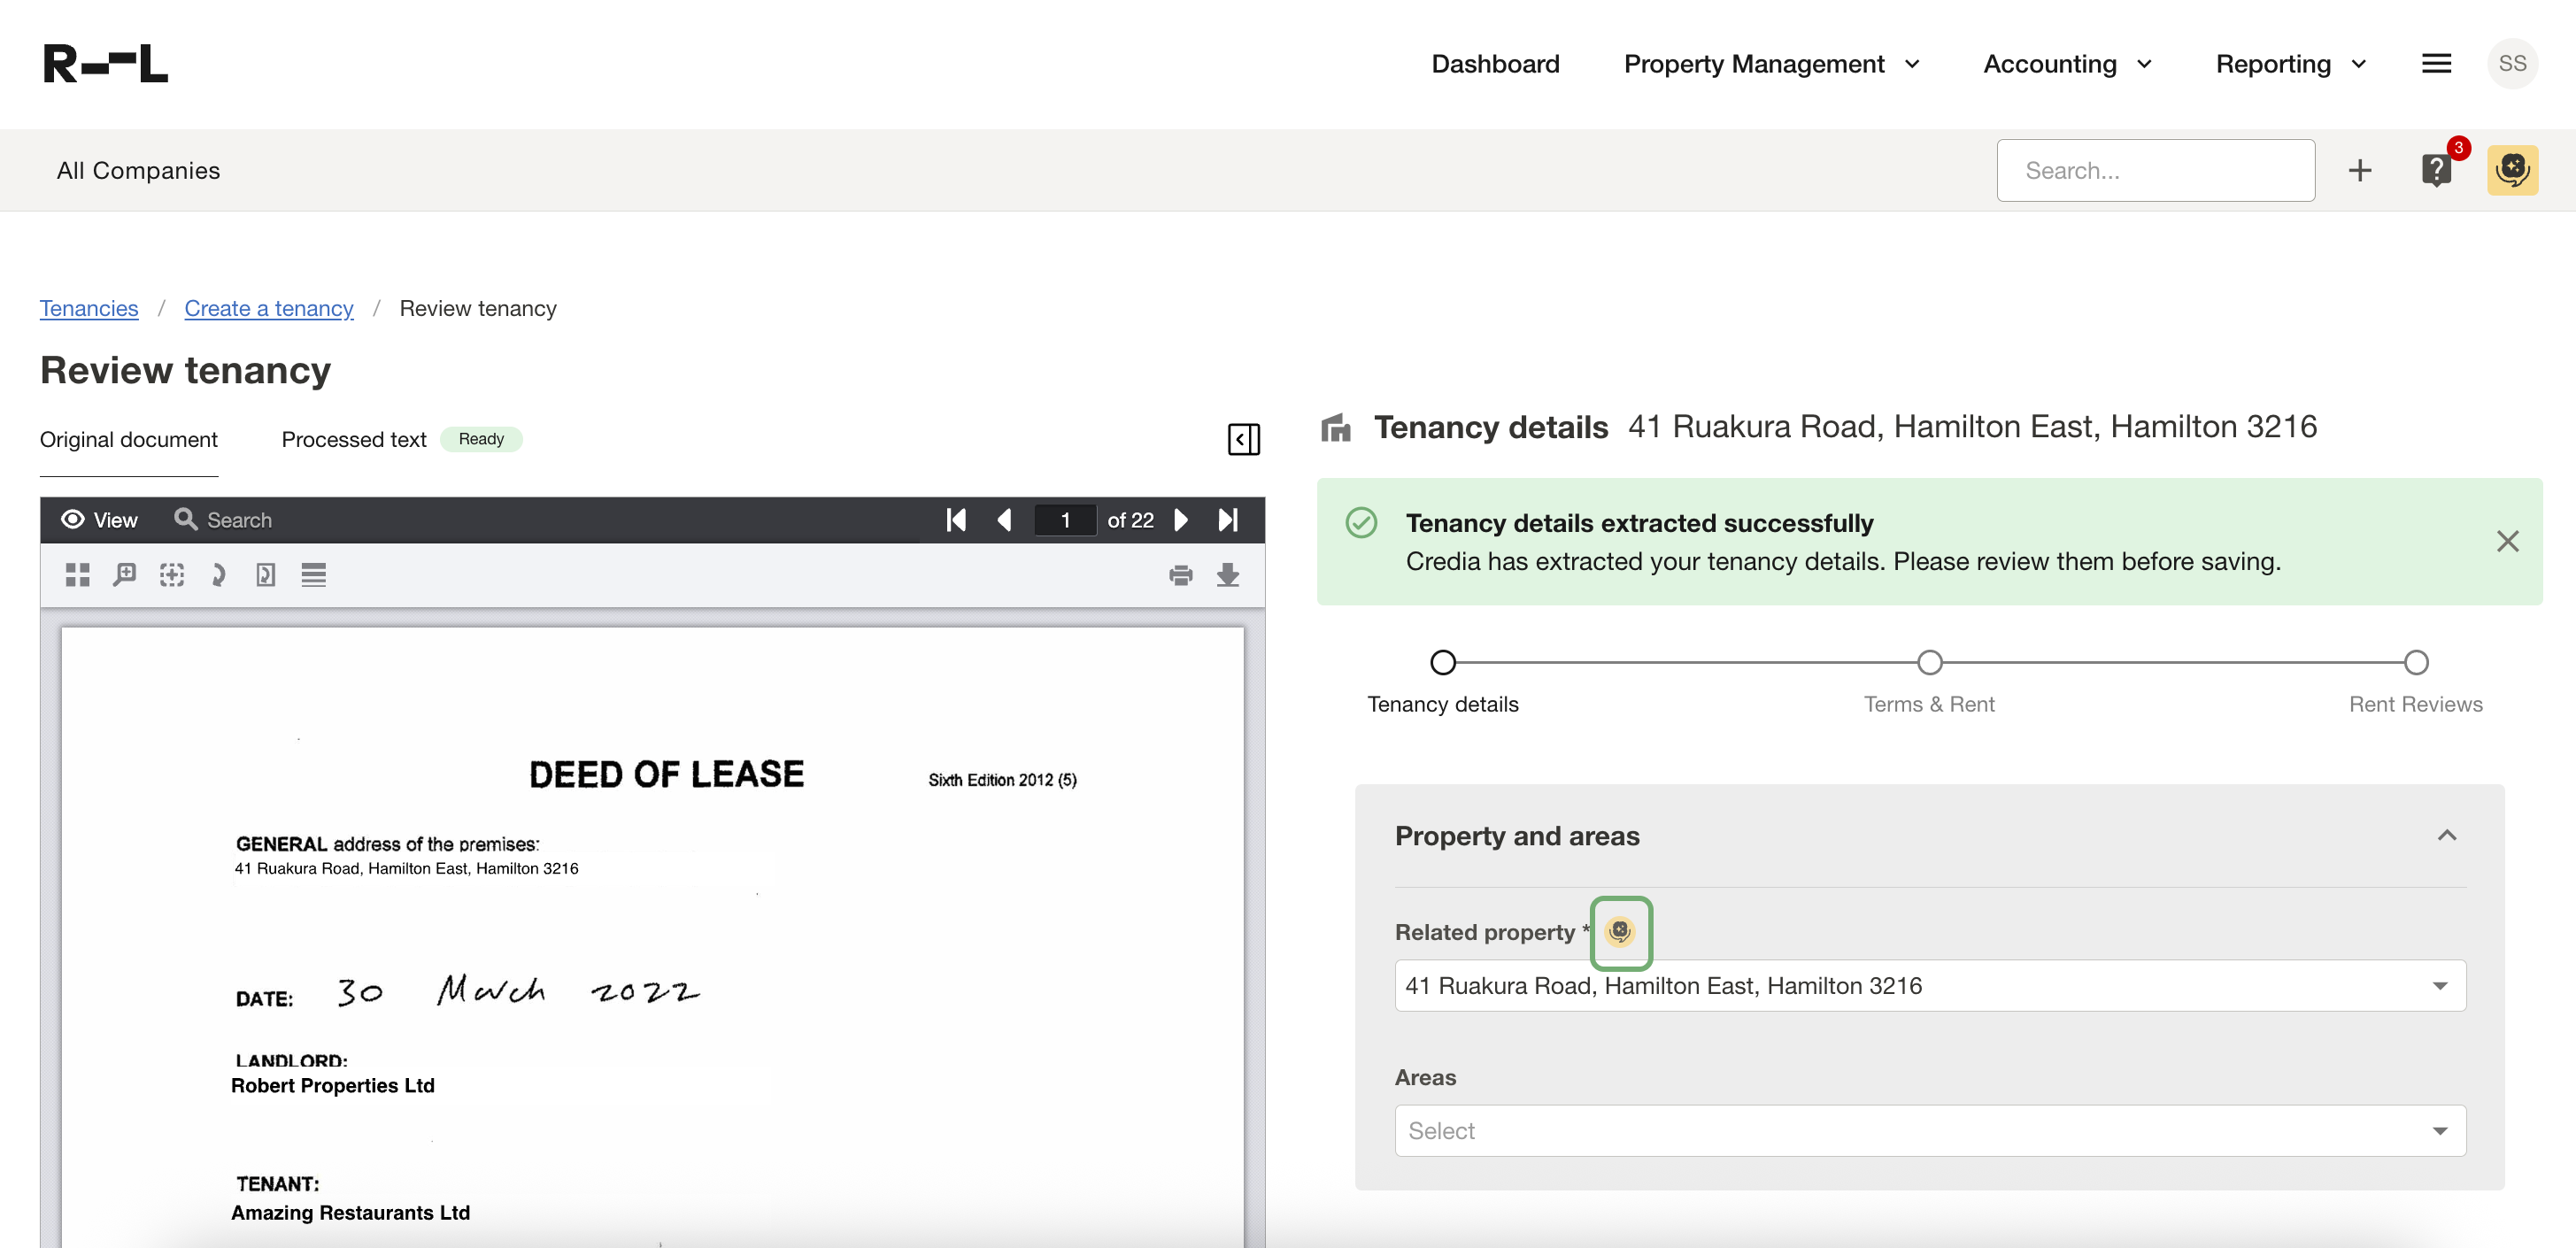Viewport: 2576px width, 1248px height.
Task: Dismiss the extraction success notification
Action: point(2506,541)
